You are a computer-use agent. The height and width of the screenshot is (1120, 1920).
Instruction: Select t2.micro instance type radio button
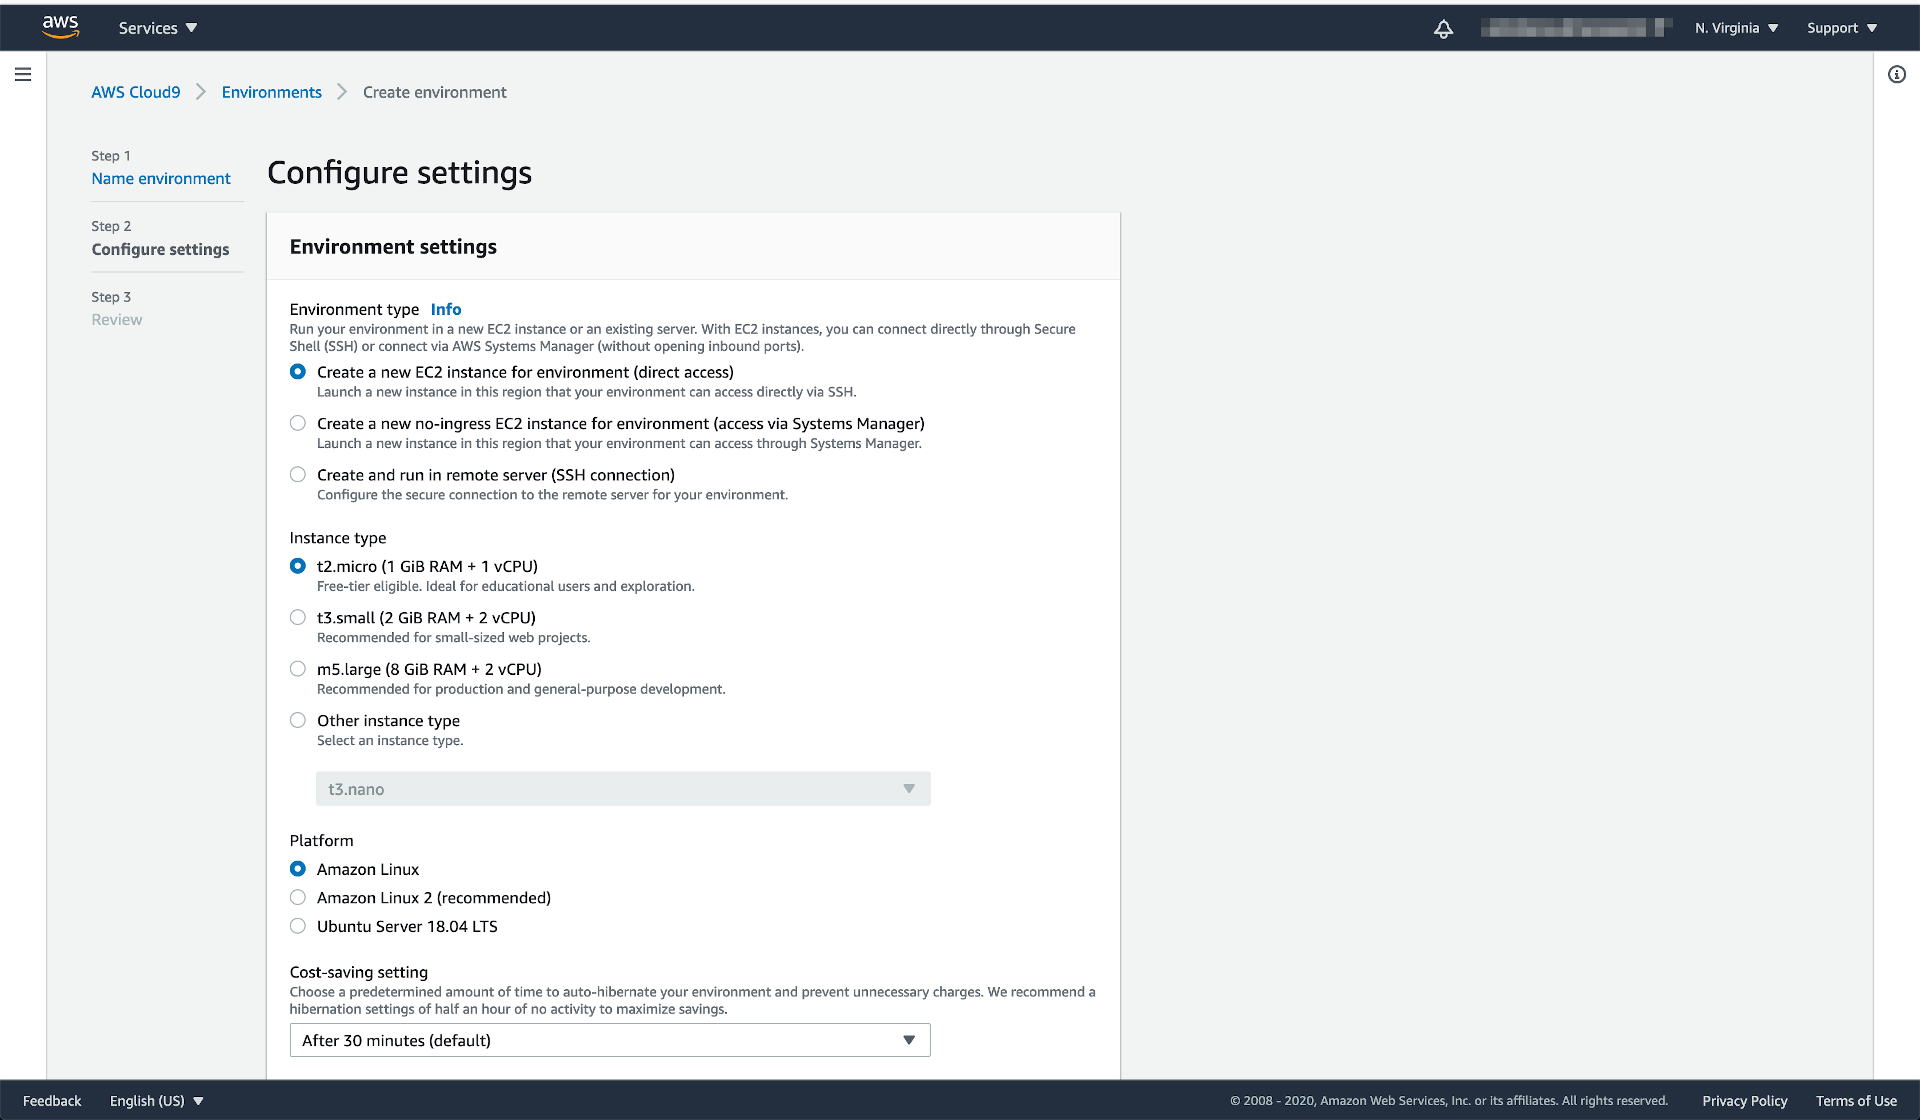pos(299,565)
